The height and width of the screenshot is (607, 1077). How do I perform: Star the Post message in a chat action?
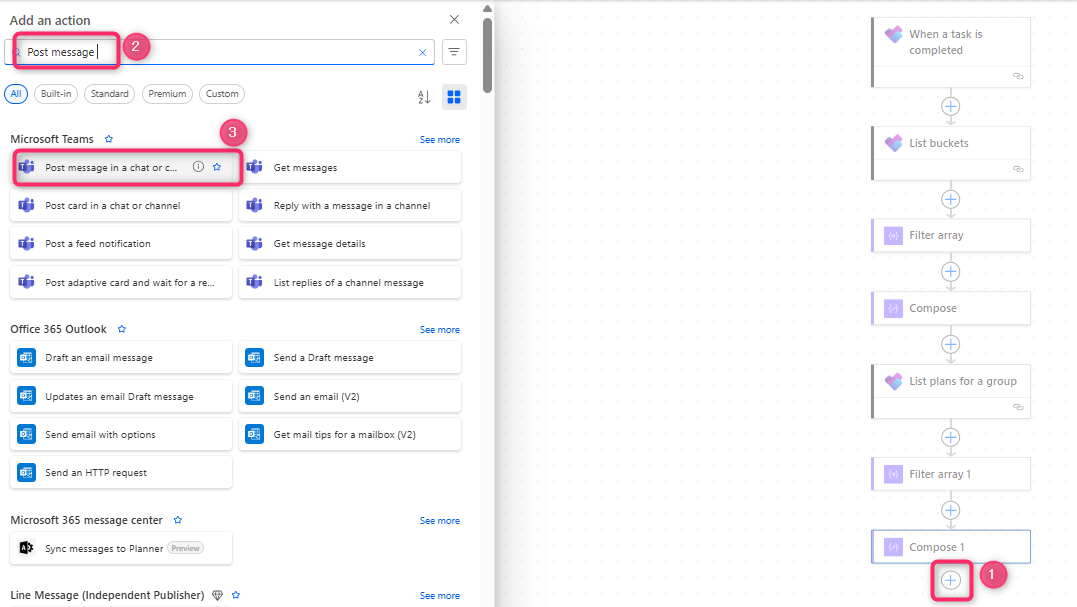click(x=217, y=167)
